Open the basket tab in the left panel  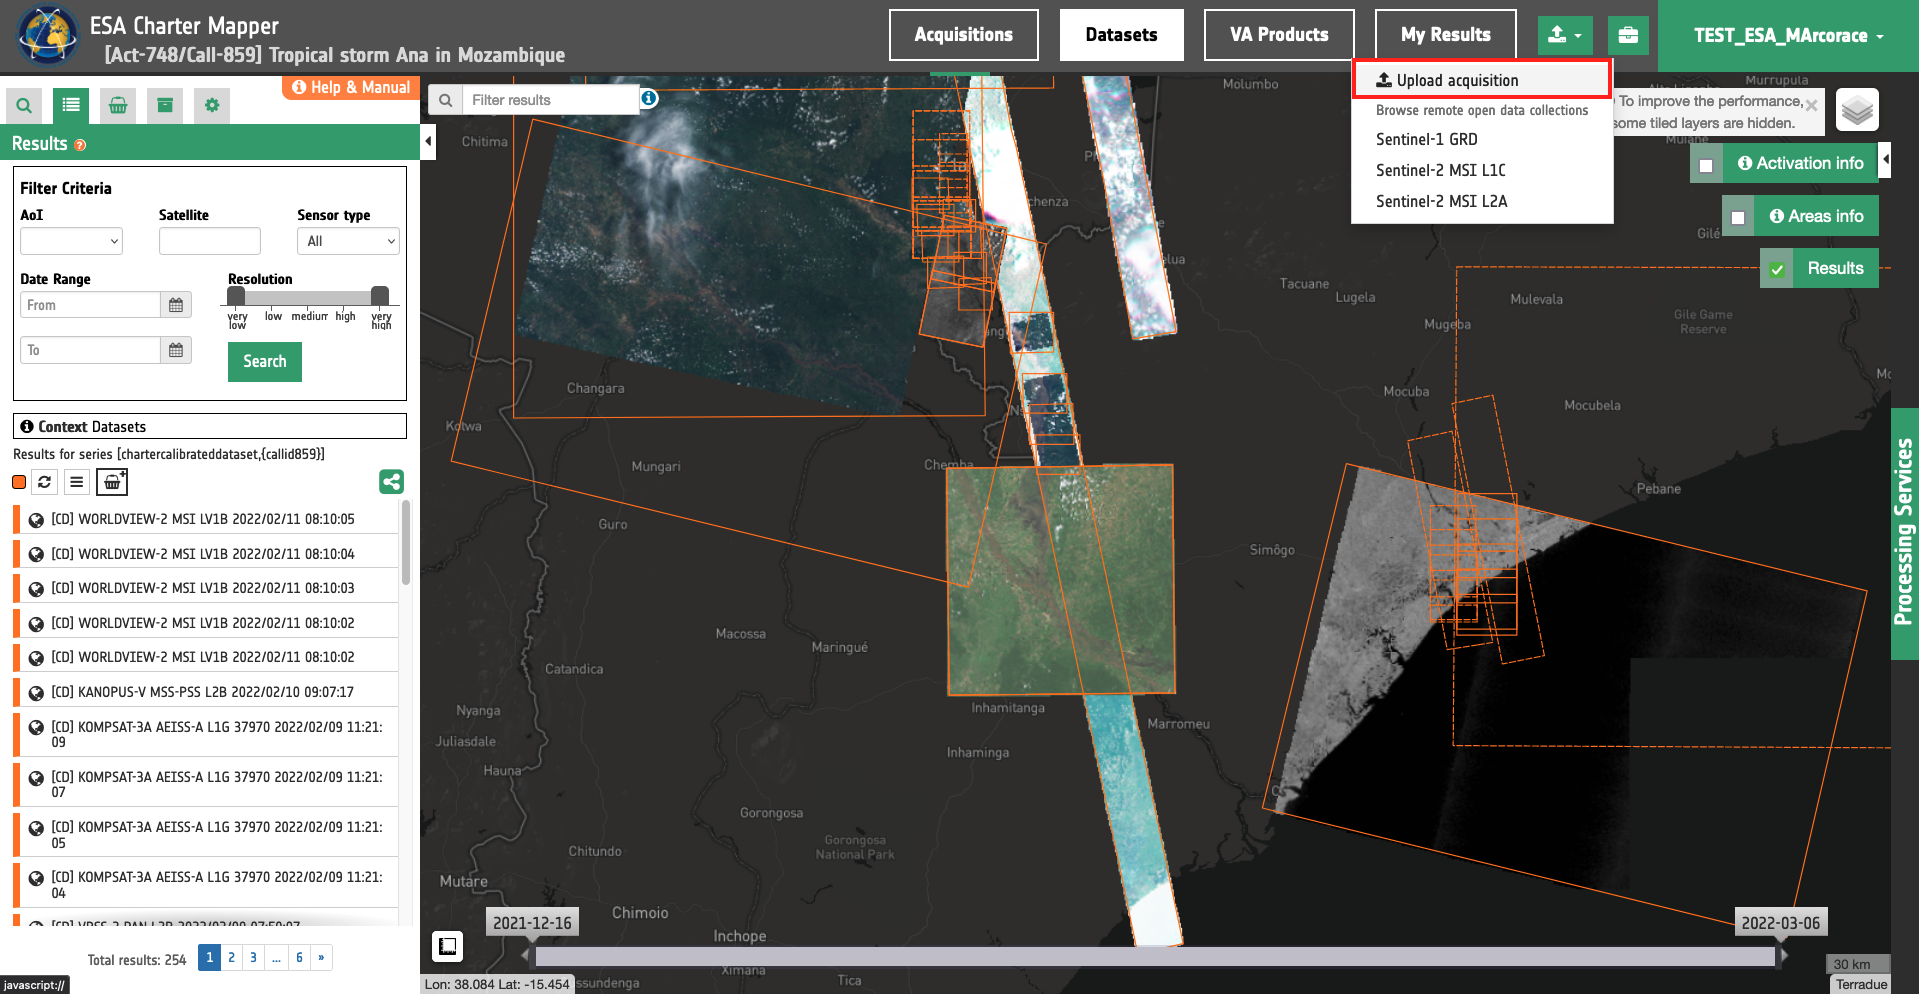(118, 105)
